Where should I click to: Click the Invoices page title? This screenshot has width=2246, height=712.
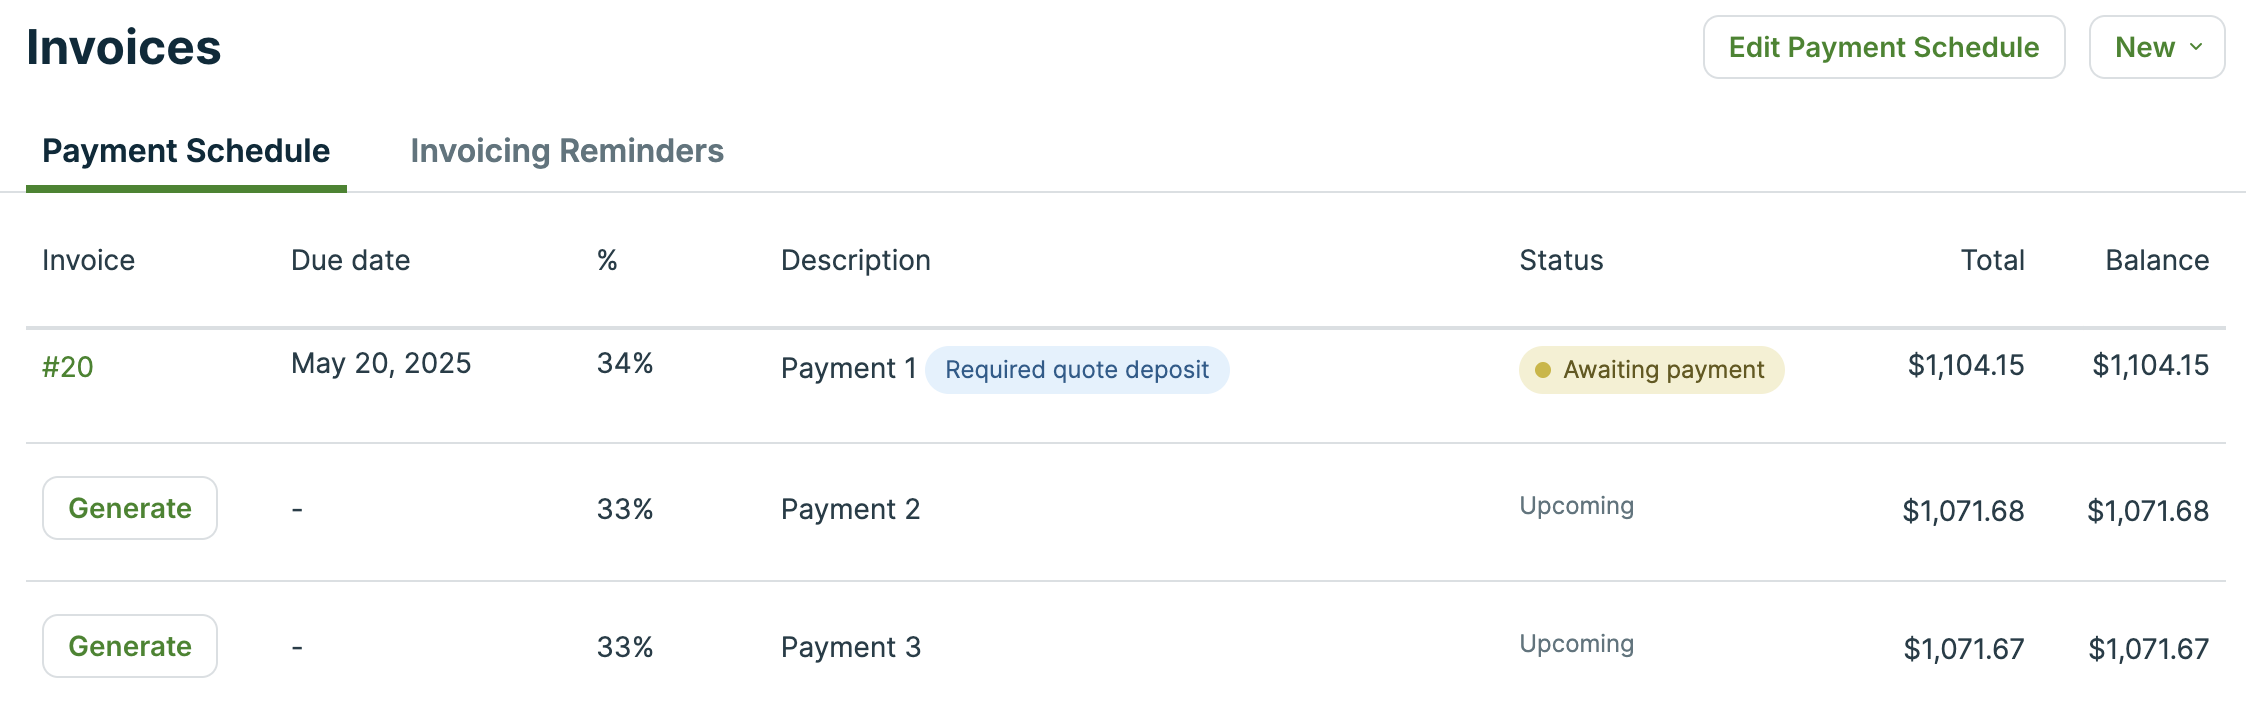pos(122,46)
